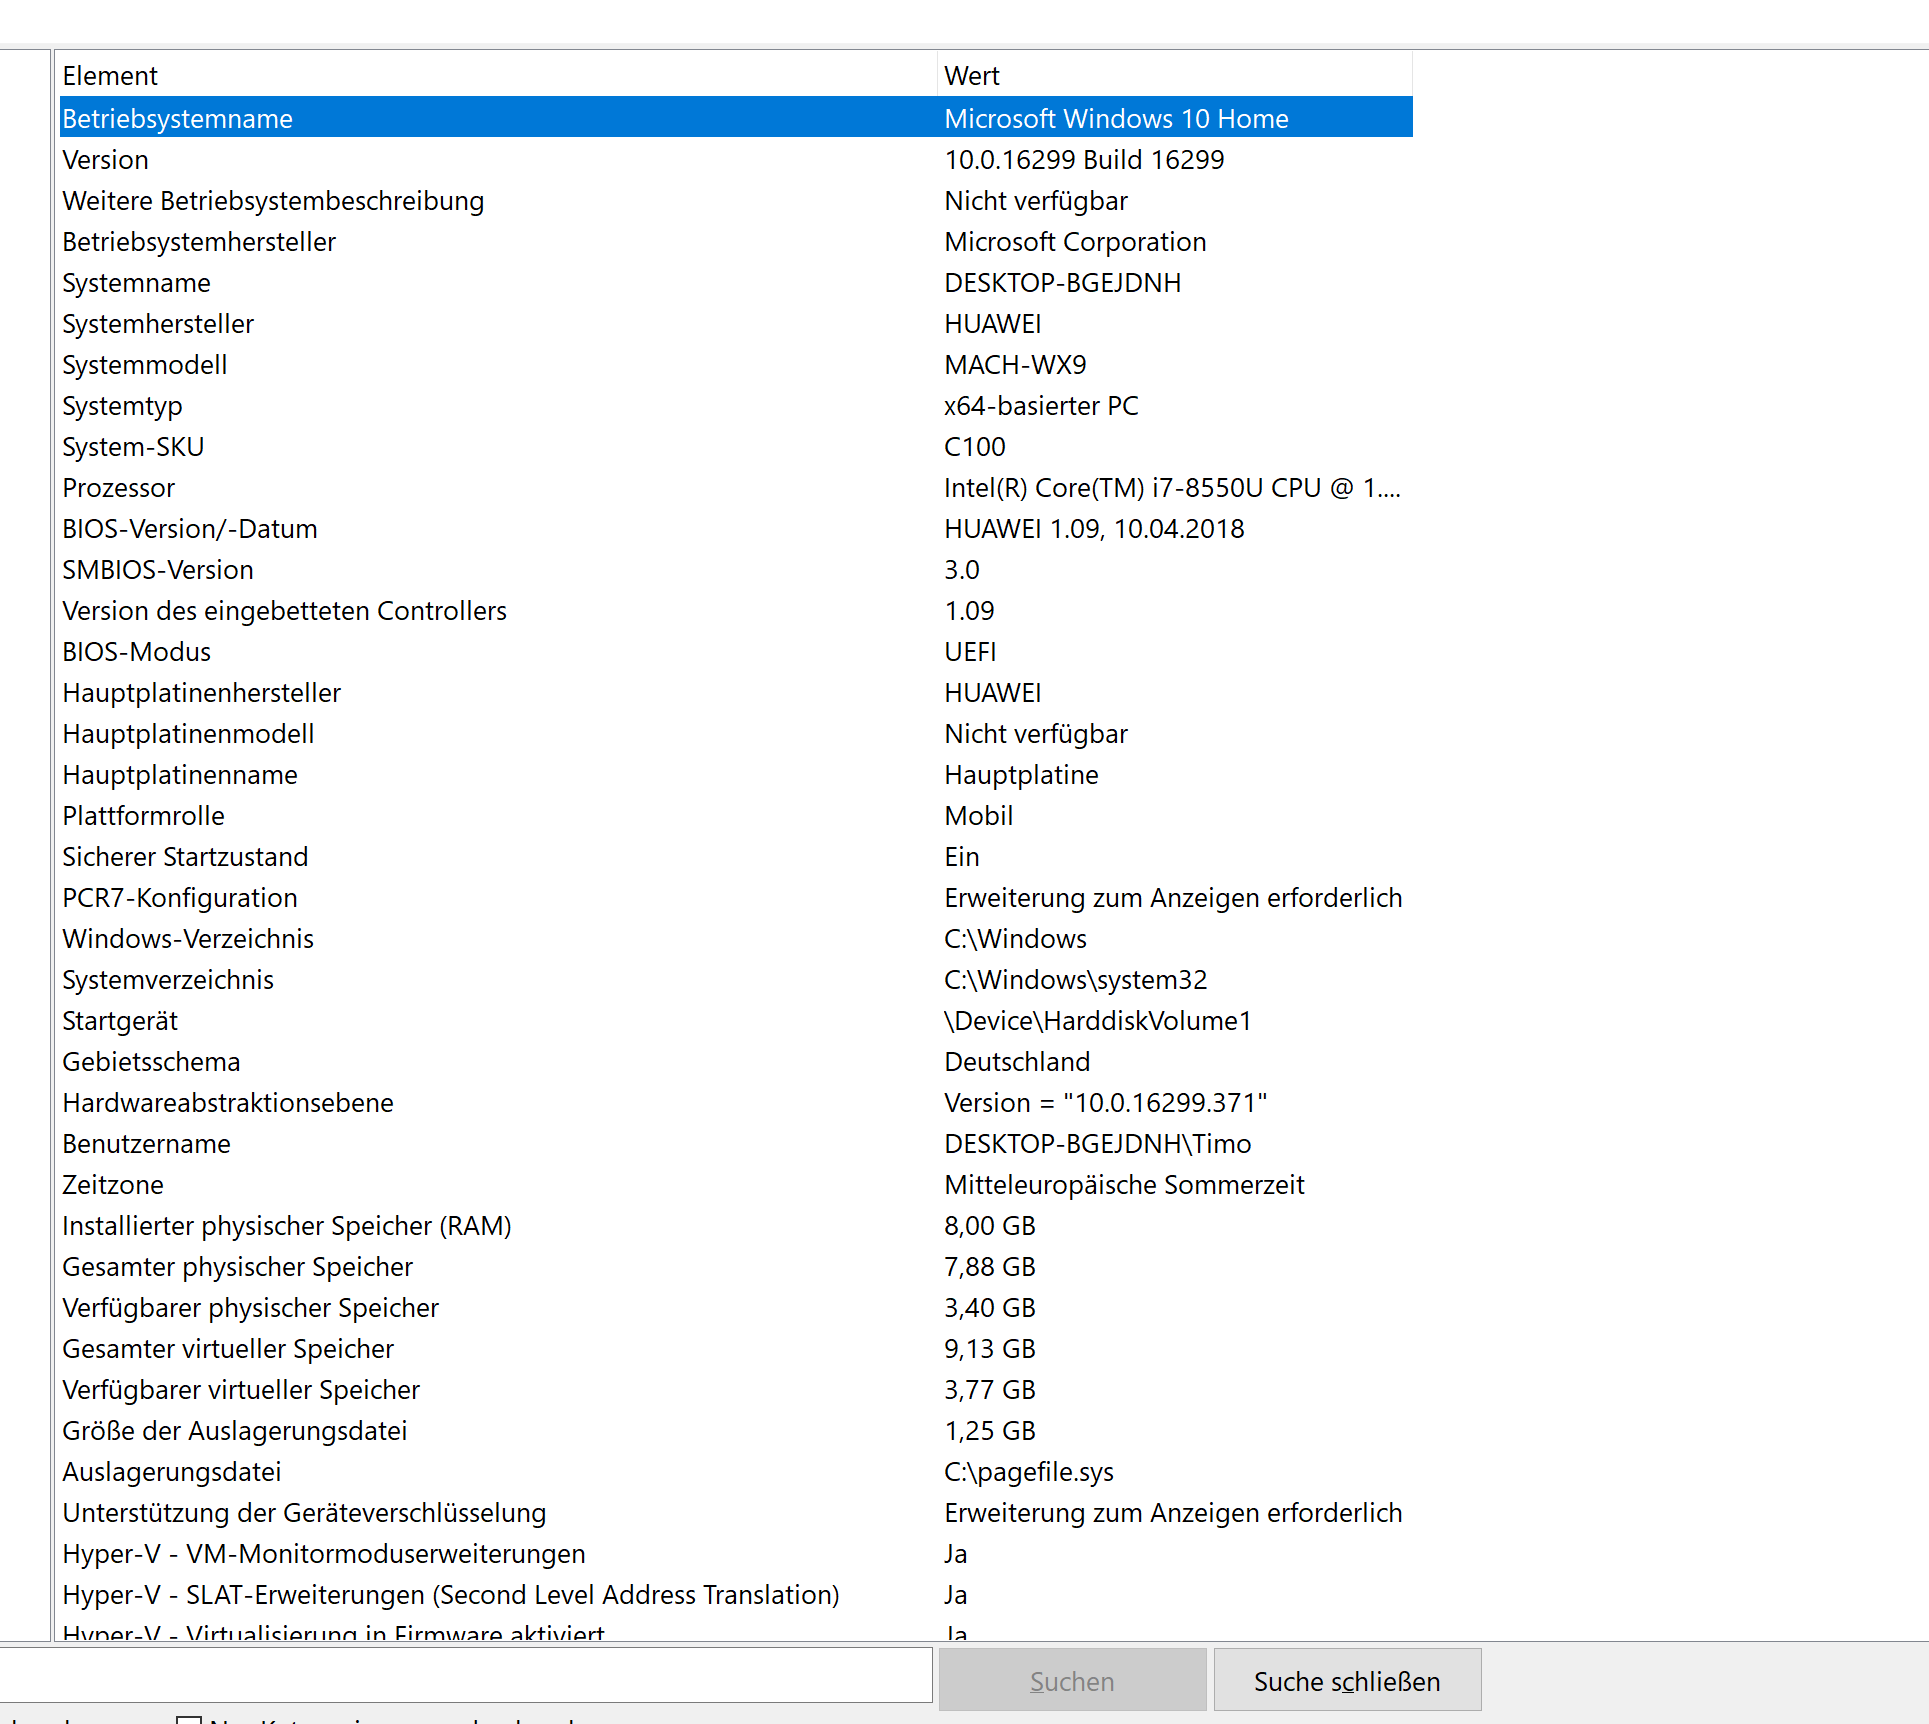The width and height of the screenshot is (1929, 1724).
Task: Click the 'BIOS-Version/-Datum' row
Action: [x=190, y=529]
